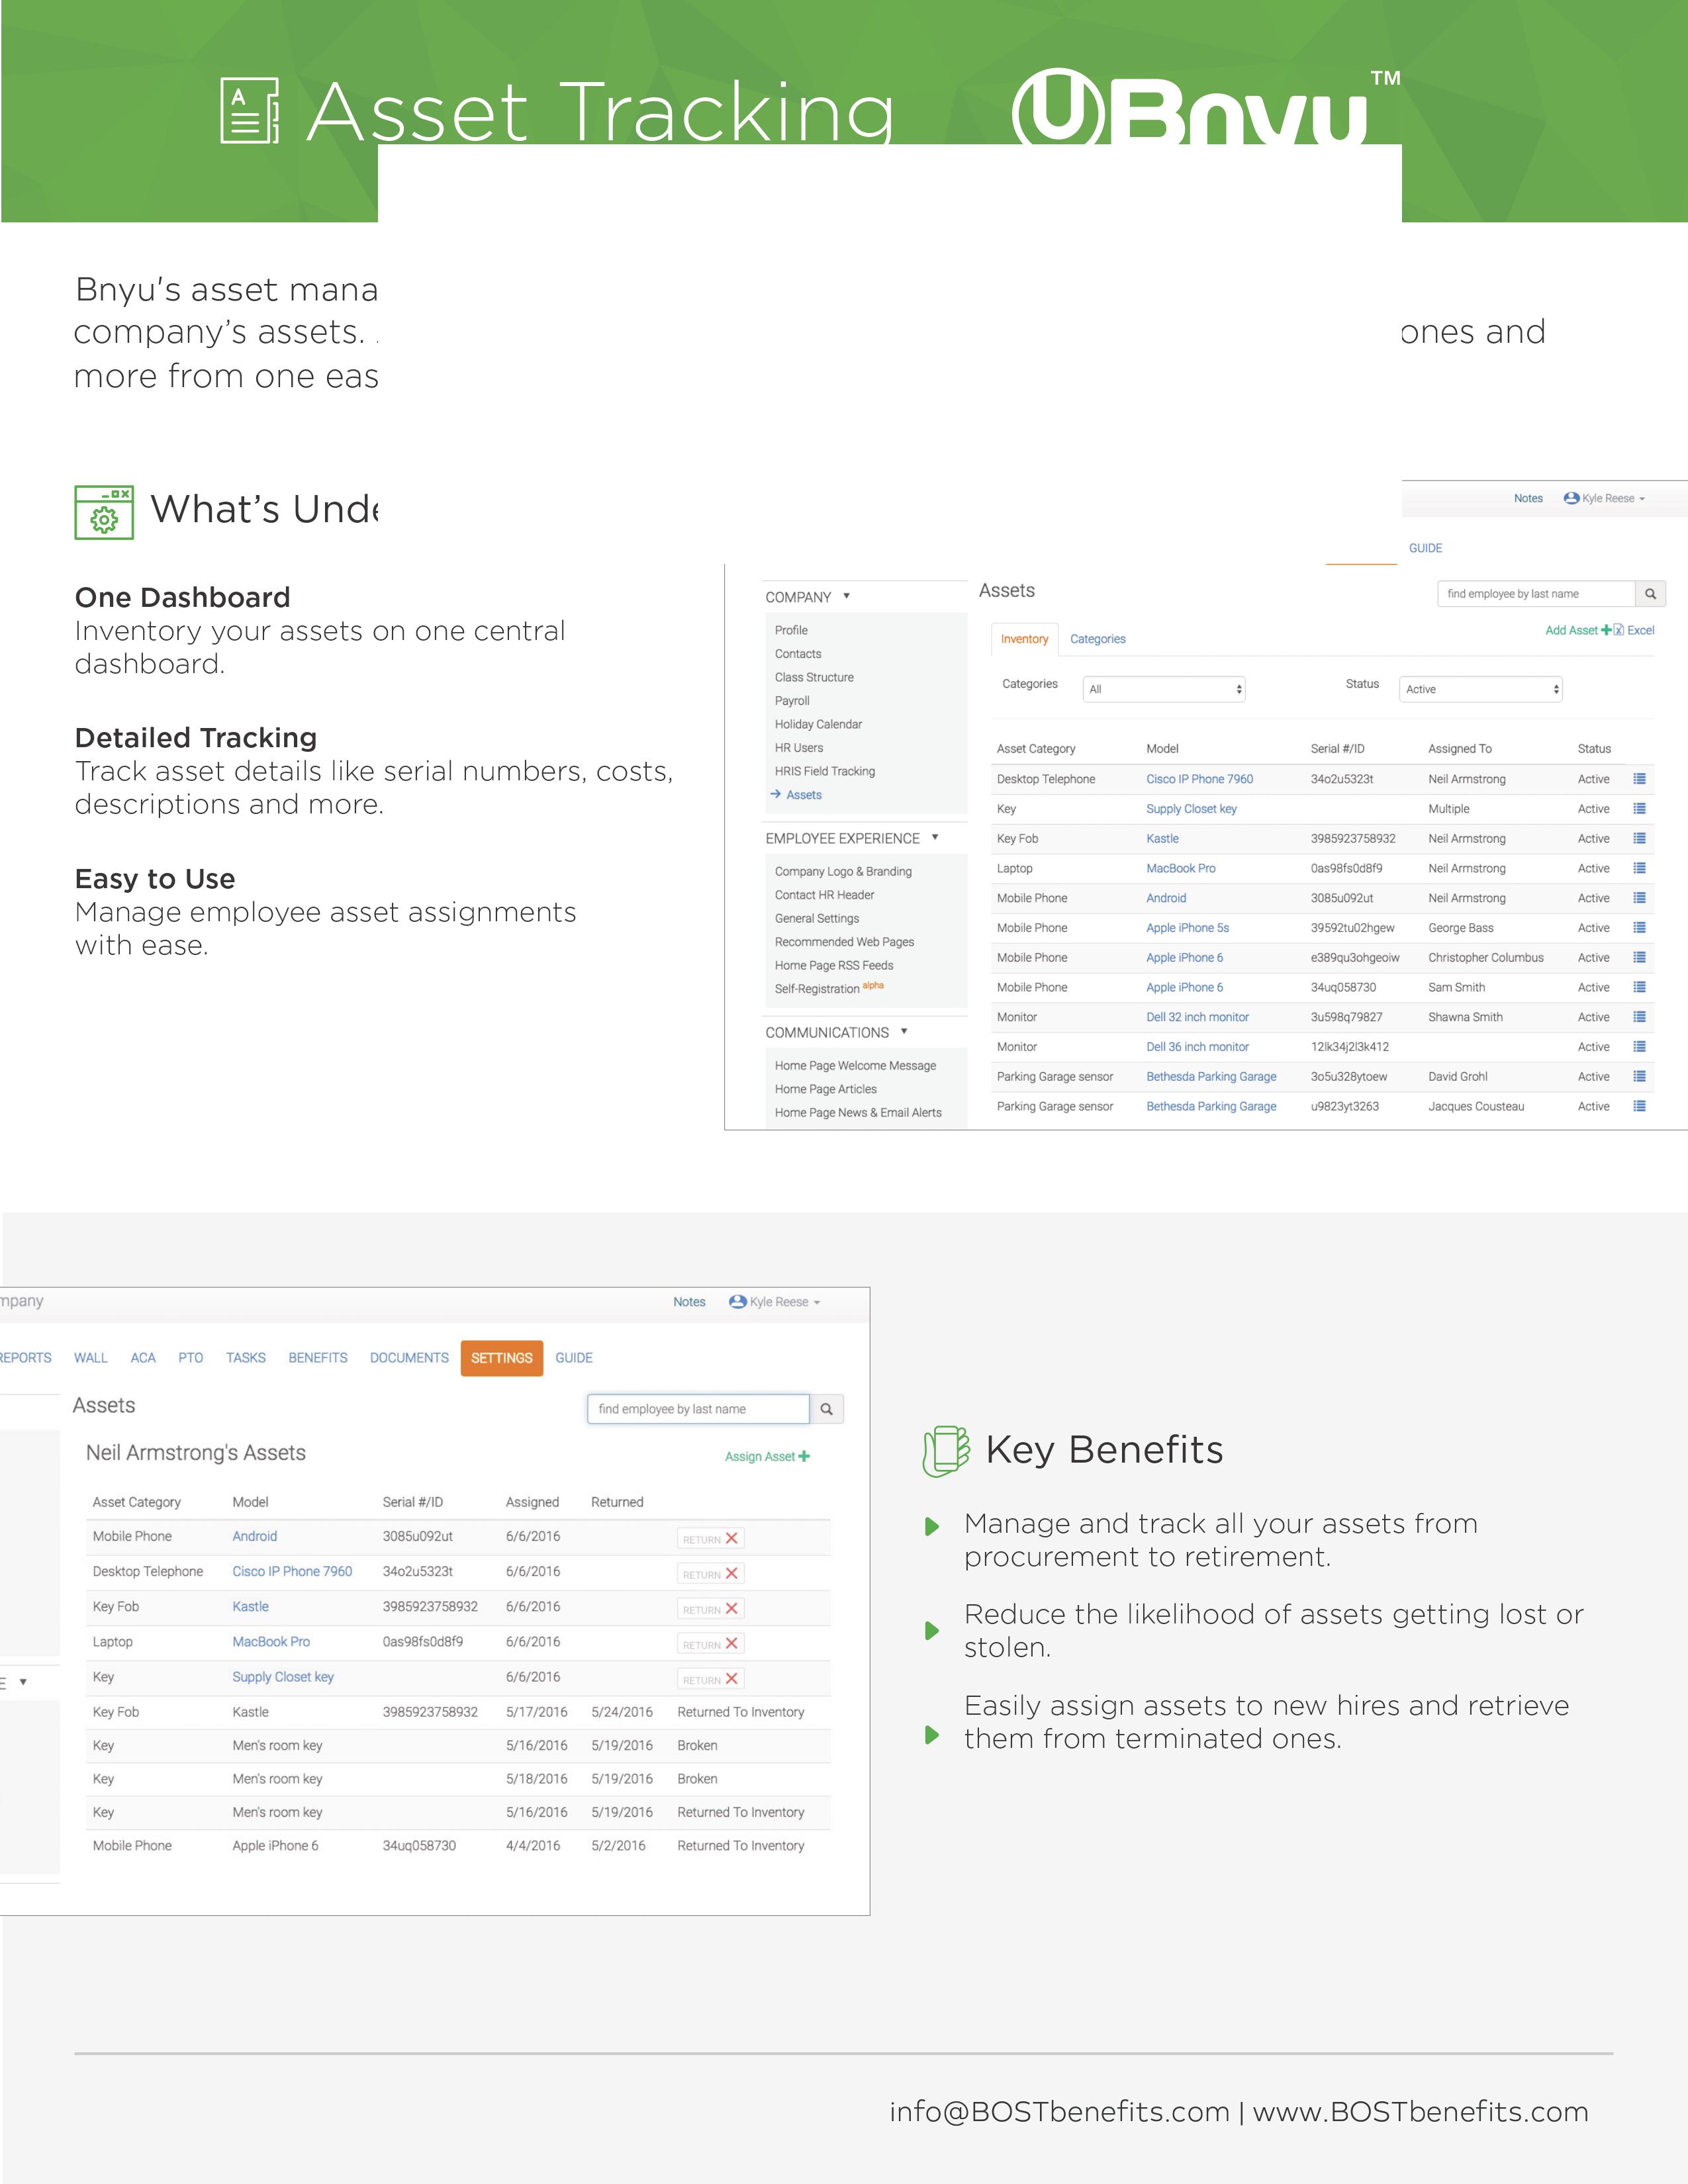Click Kyle Reese user avatar in lower panel

coord(738,1302)
